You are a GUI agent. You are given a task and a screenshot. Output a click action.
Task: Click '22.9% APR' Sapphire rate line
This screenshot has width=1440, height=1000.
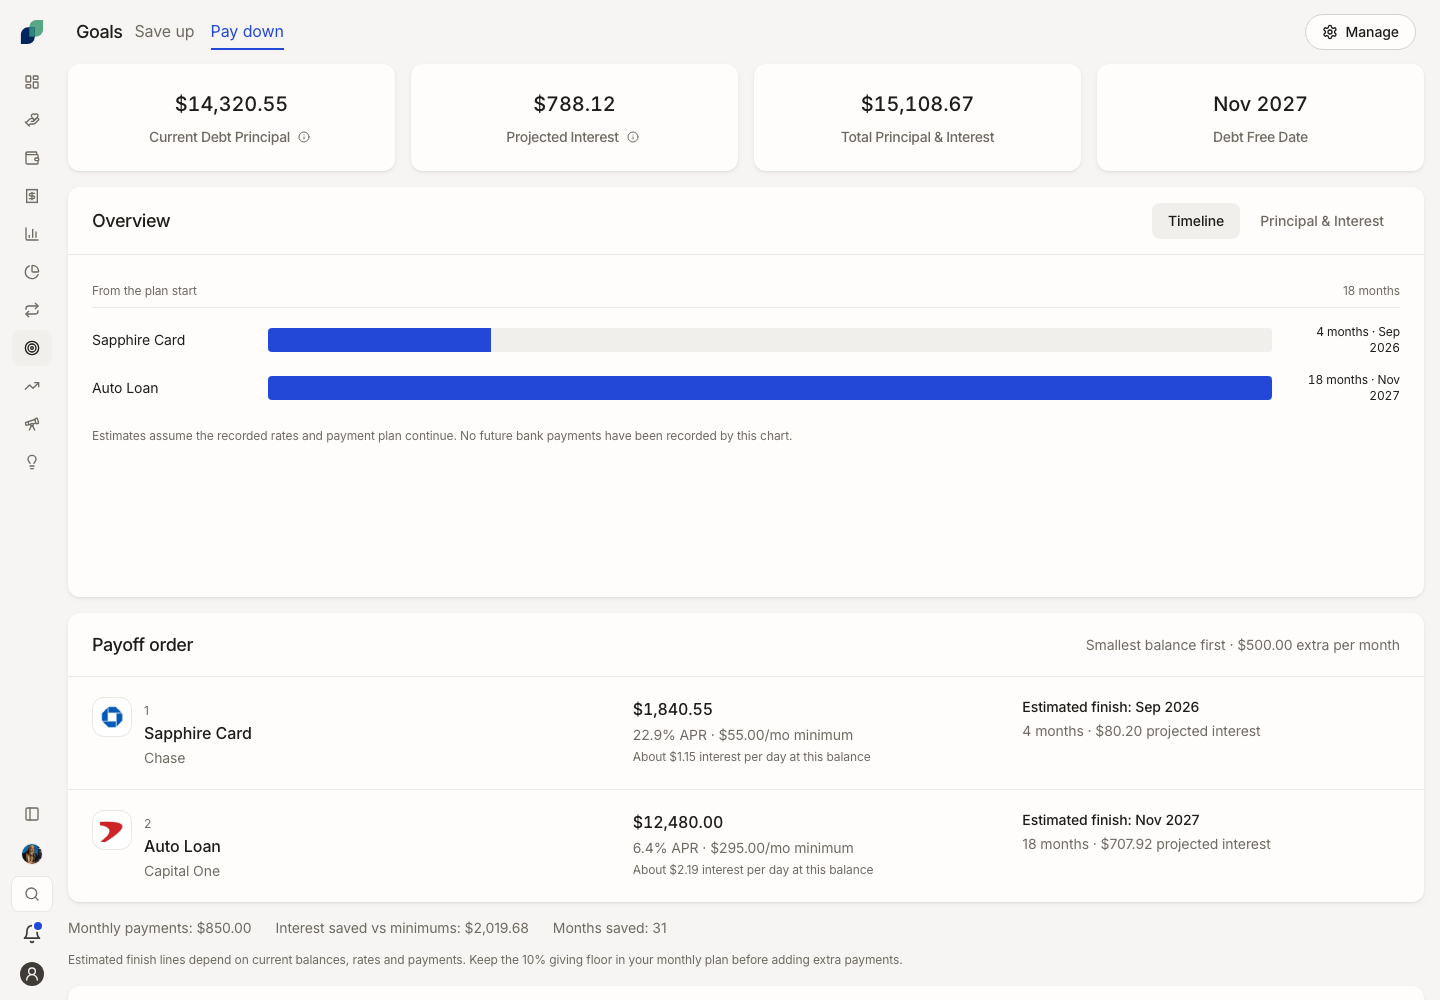pos(743,735)
